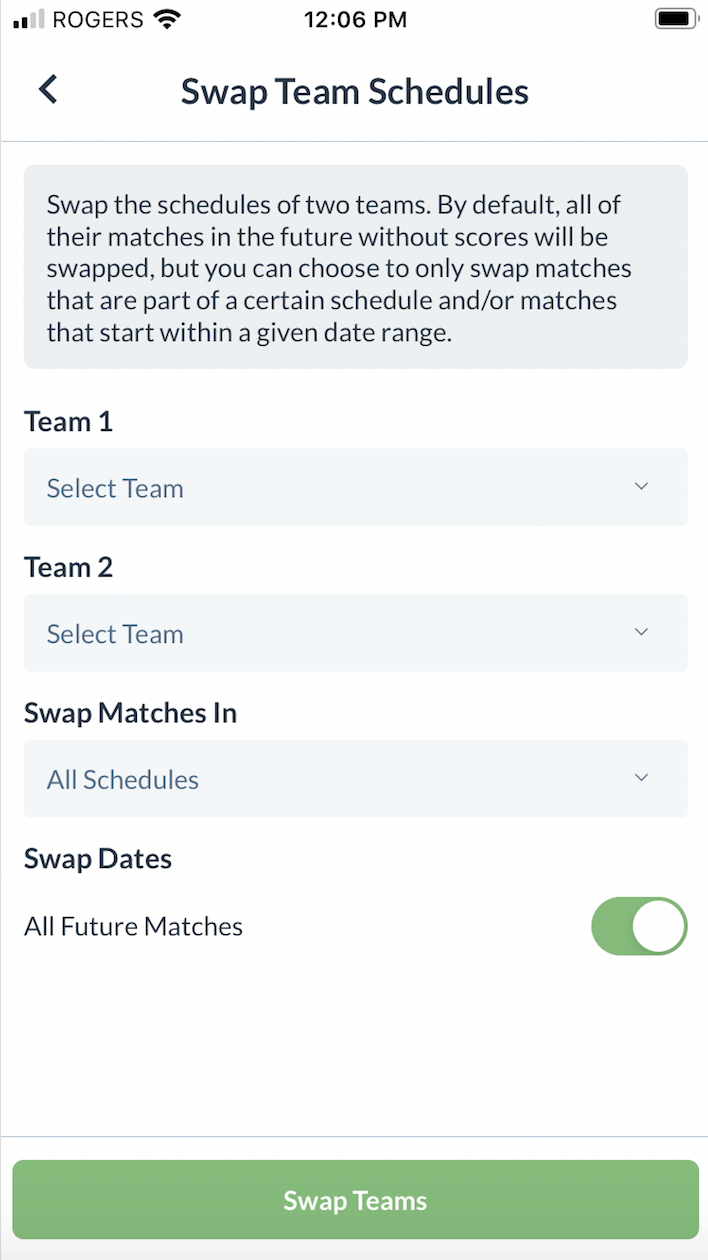Expand the Swap Matches In dropdown
The height and width of the screenshot is (1260, 708).
click(355, 779)
